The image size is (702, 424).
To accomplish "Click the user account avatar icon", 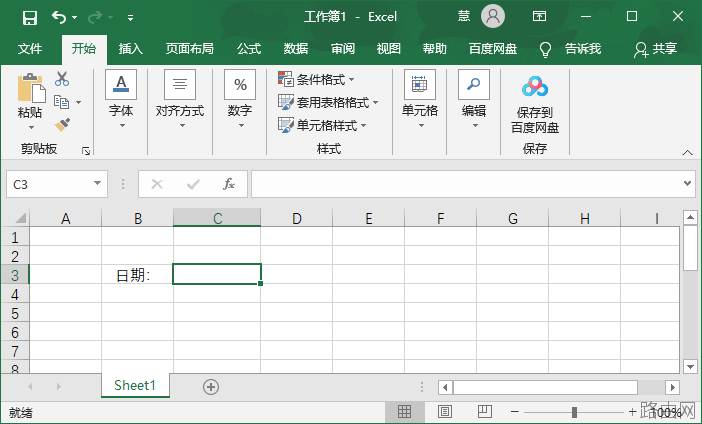I will (x=492, y=17).
